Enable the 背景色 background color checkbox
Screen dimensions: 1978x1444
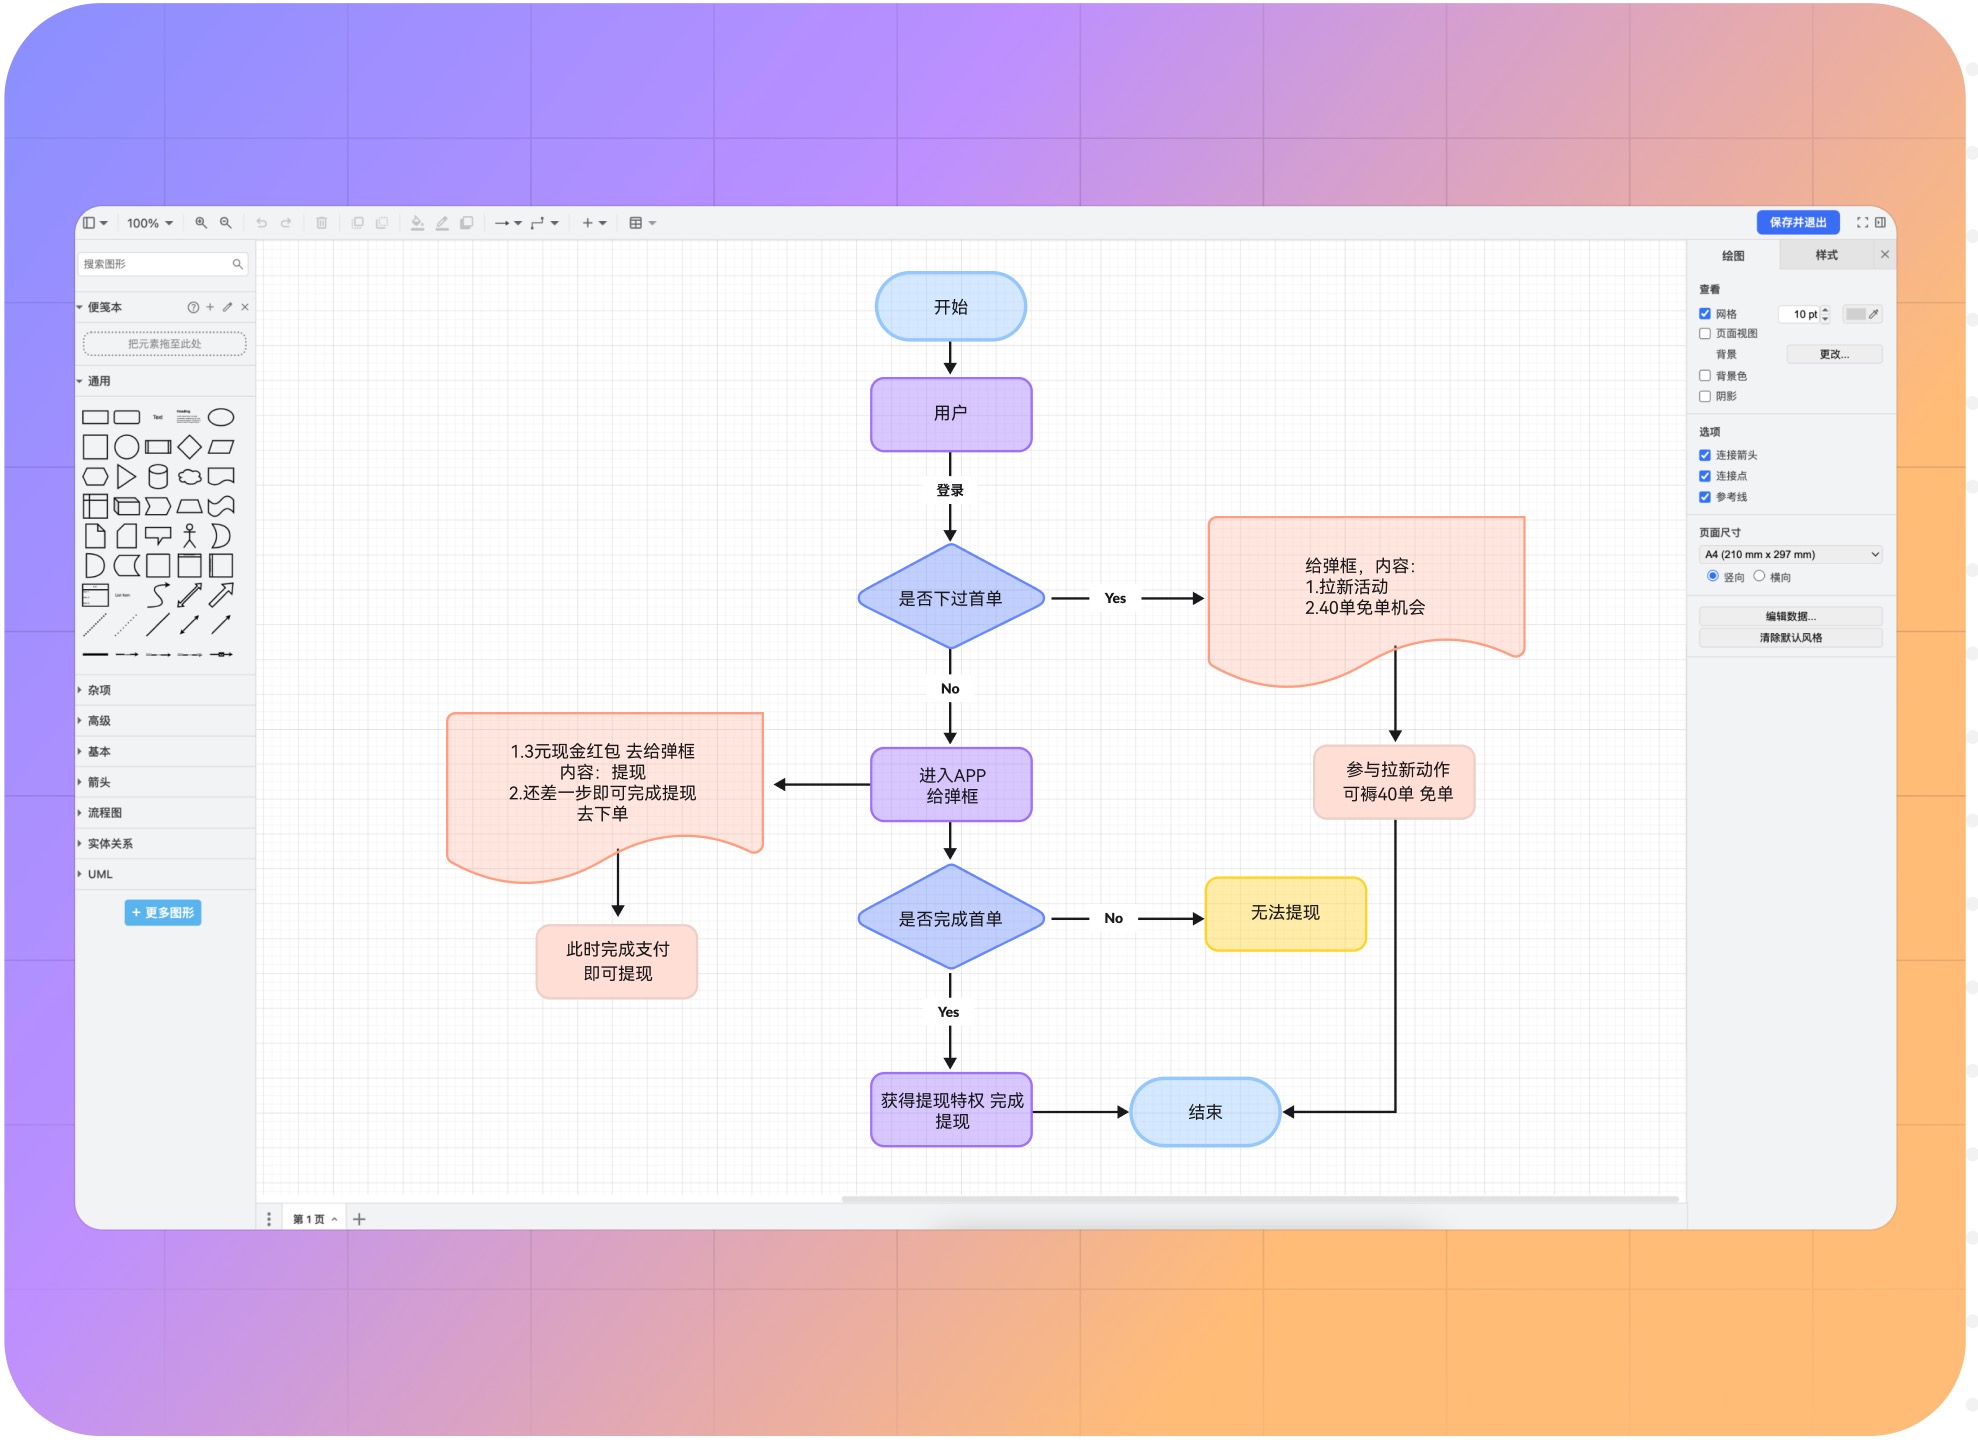(1705, 376)
